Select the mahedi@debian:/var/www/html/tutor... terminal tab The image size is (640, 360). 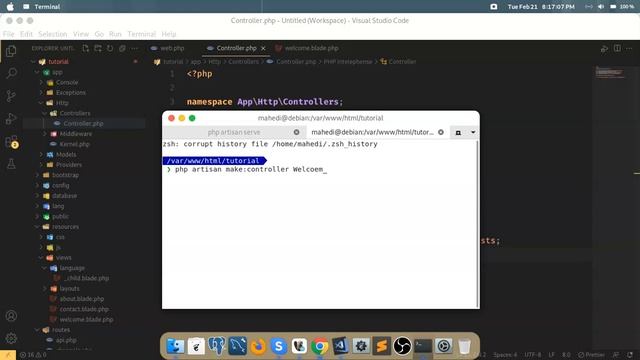(373, 132)
